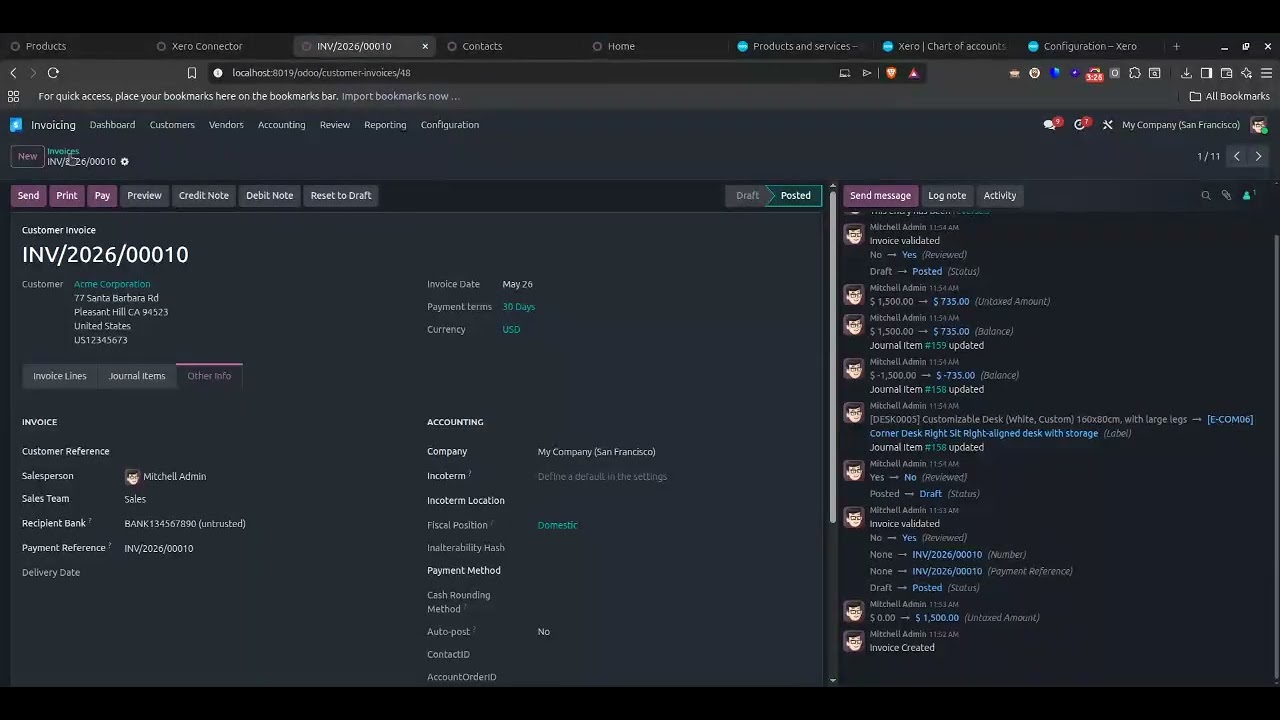Go to the previous record arrow

tap(1237, 156)
